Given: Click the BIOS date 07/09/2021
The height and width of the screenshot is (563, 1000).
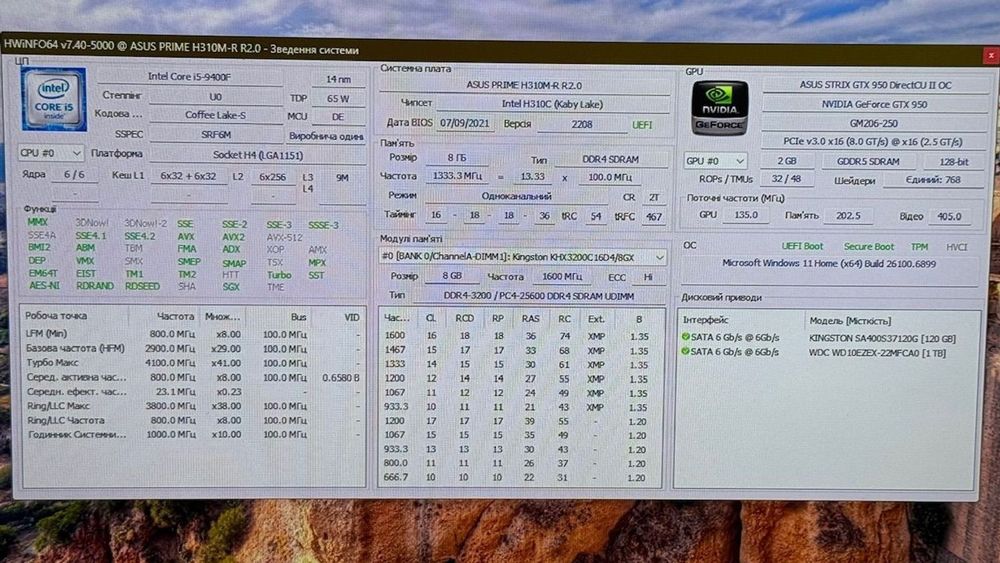Looking at the screenshot, I should [464, 124].
